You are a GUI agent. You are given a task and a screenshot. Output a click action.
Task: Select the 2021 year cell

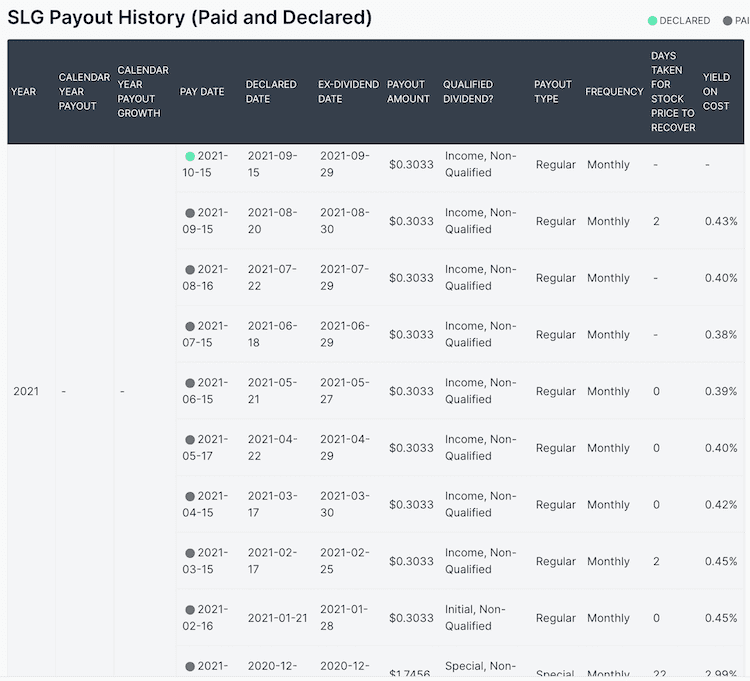pos(26,391)
